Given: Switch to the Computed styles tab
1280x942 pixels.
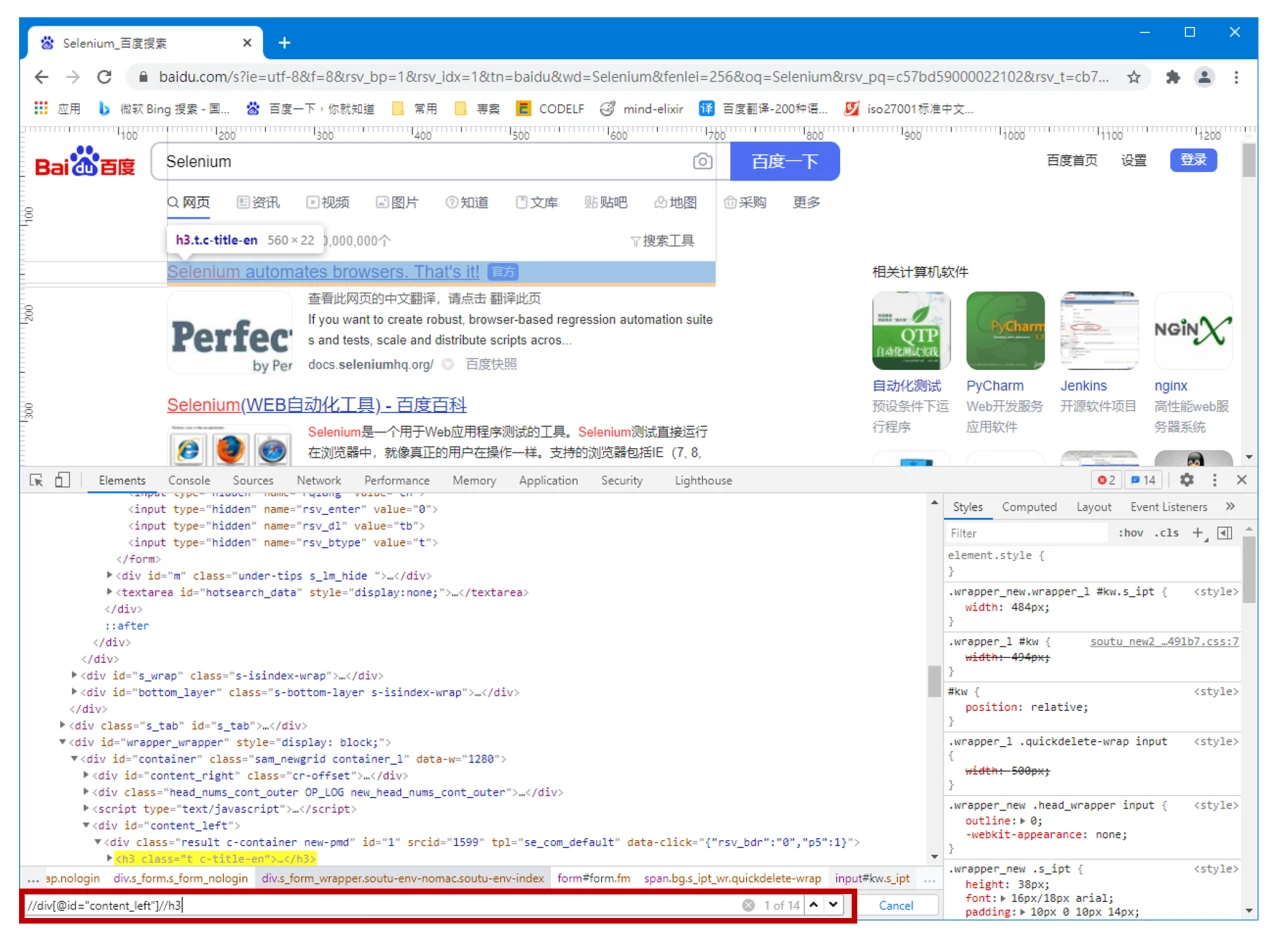Looking at the screenshot, I should [1029, 507].
